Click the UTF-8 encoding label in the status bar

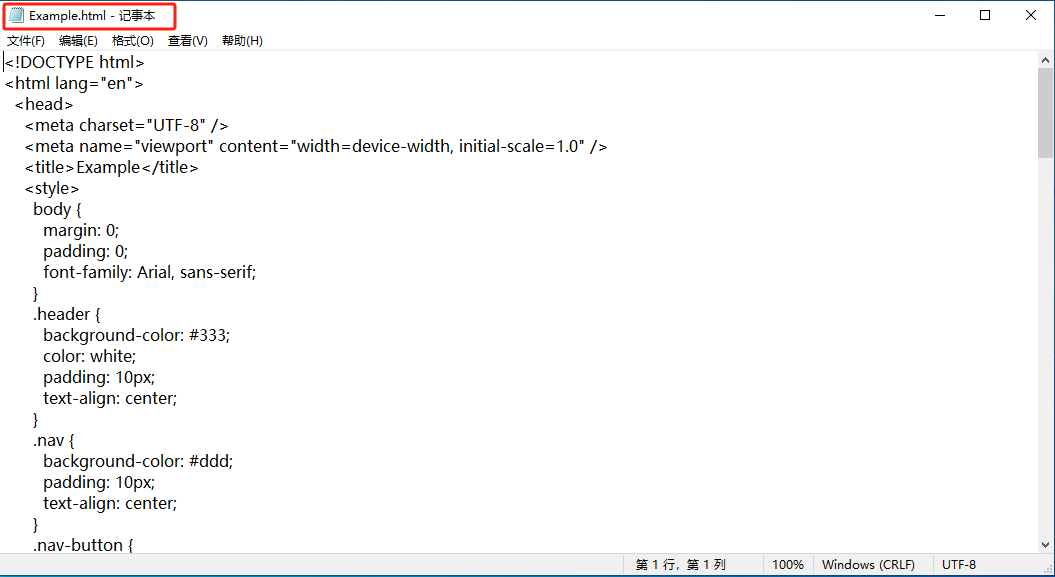[x=958, y=565]
